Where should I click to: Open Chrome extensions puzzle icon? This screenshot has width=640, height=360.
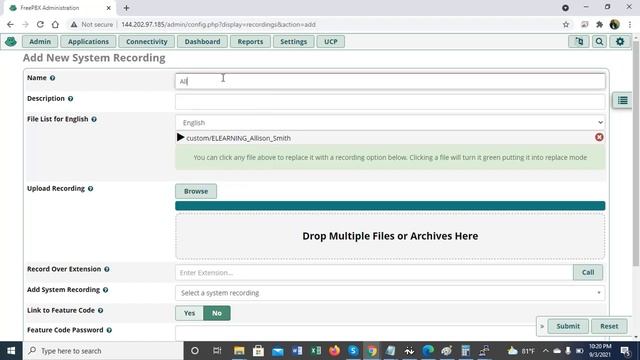(599, 24)
